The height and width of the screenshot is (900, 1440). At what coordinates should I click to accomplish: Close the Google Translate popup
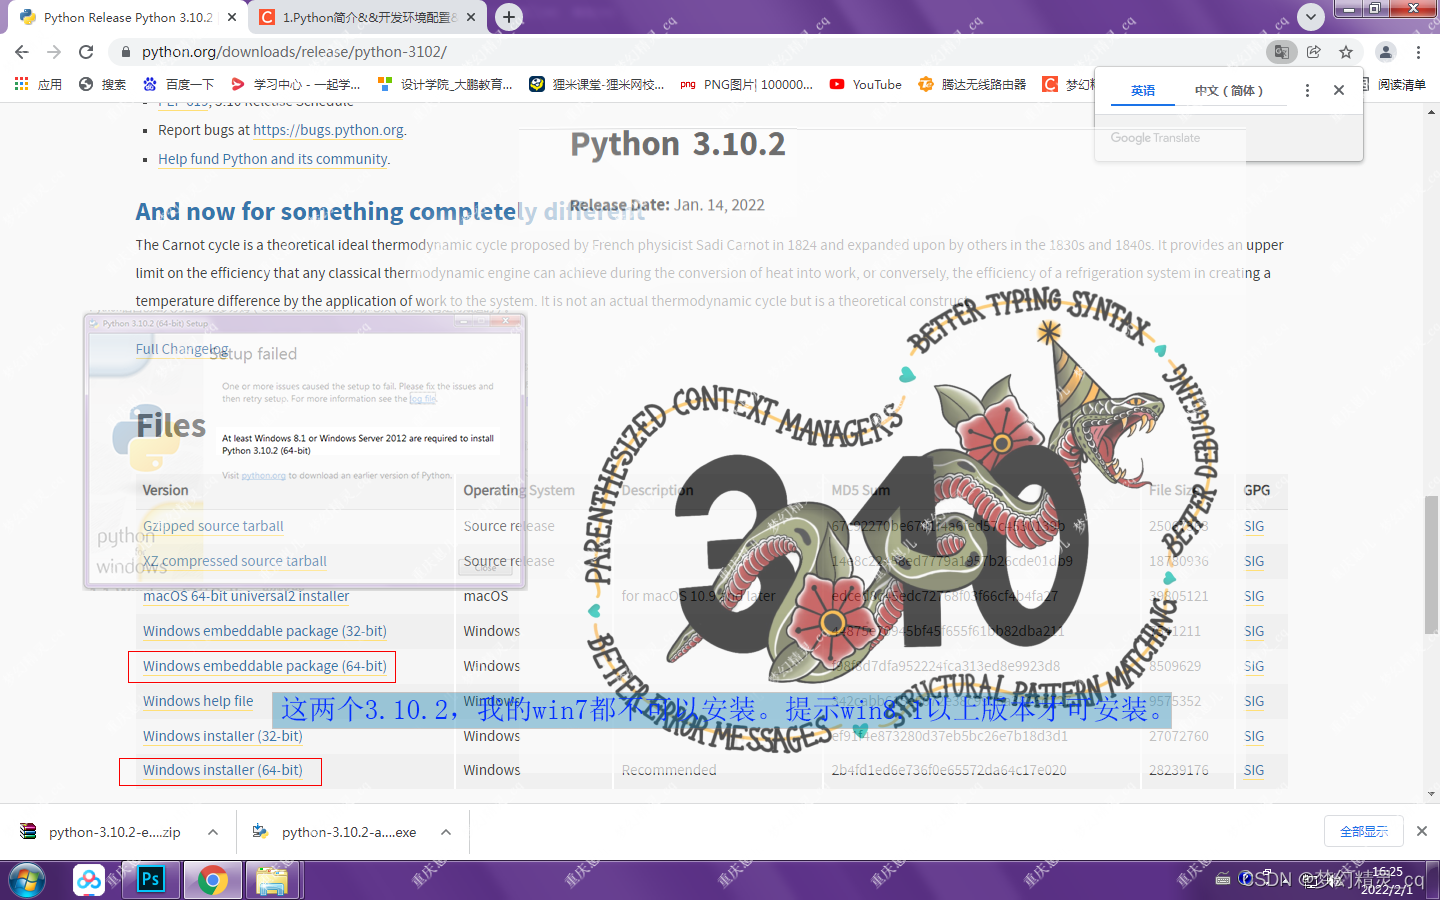point(1339,90)
